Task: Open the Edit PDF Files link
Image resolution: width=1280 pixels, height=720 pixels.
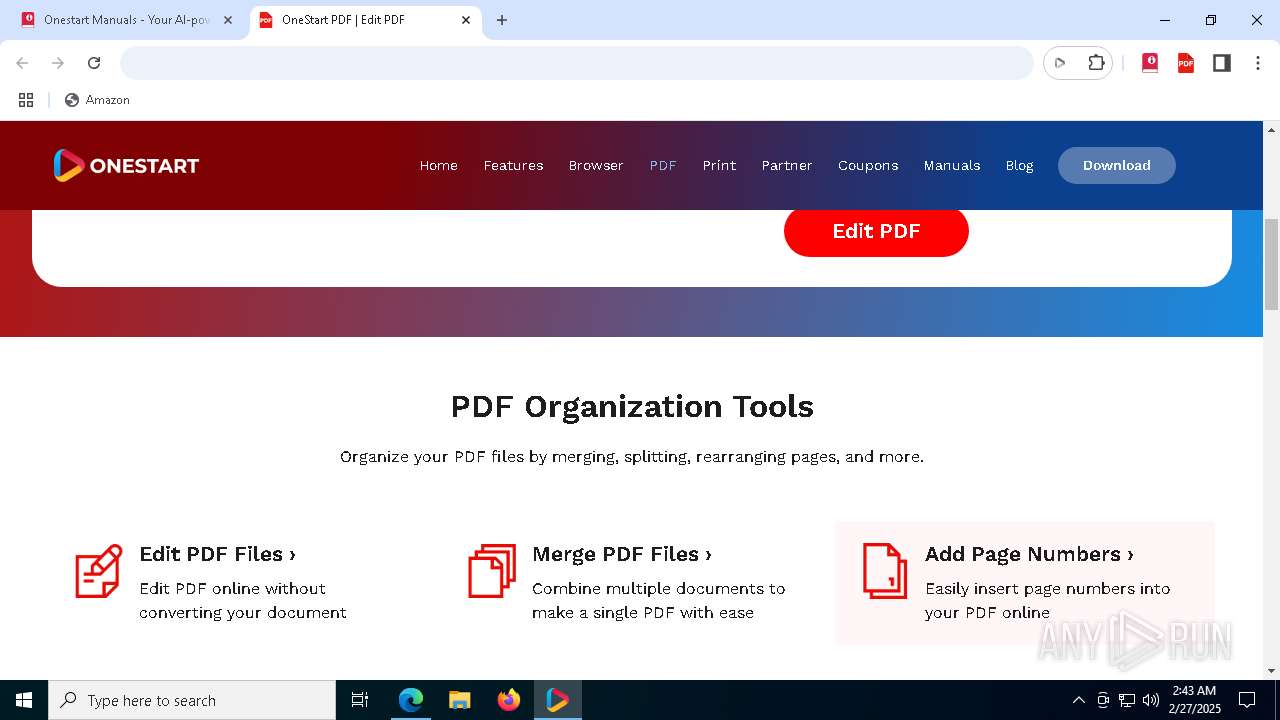Action: pyautogui.click(x=217, y=554)
